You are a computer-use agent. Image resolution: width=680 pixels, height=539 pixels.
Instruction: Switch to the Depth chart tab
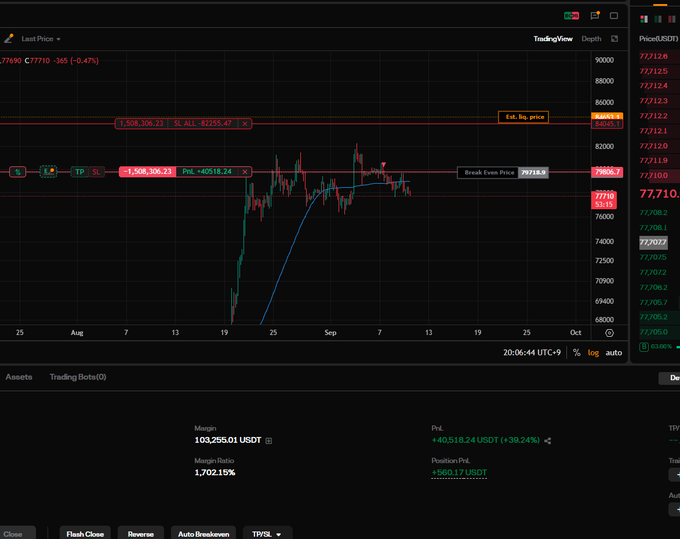pos(591,39)
